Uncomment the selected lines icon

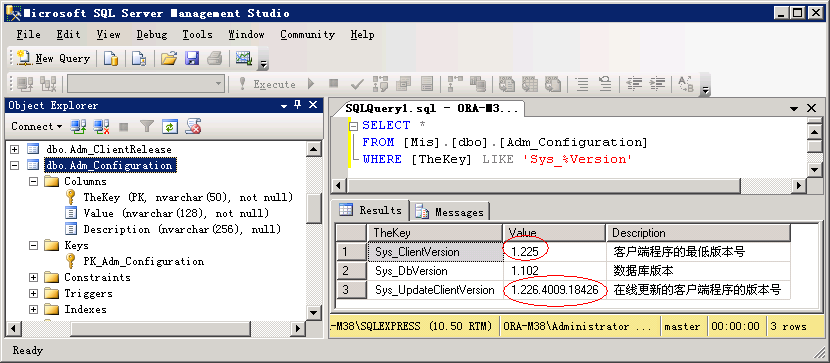605,84
